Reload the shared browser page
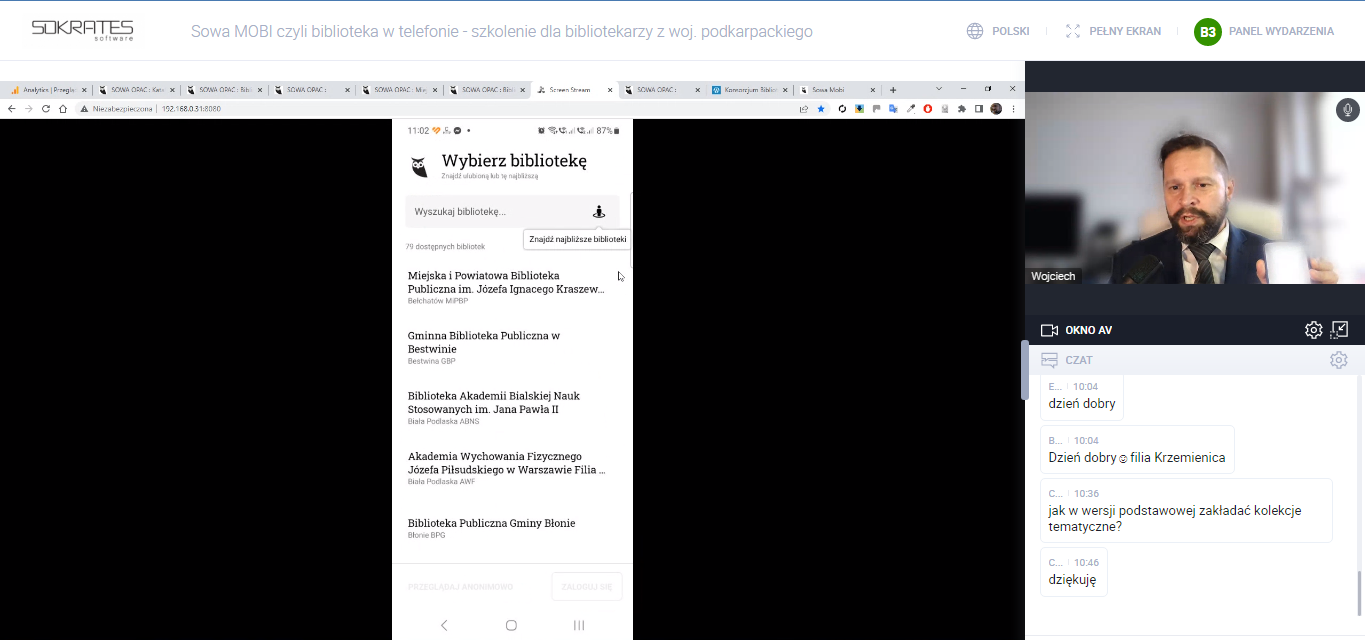Viewport: 1365px width, 640px height. pyautogui.click(x=46, y=108)
